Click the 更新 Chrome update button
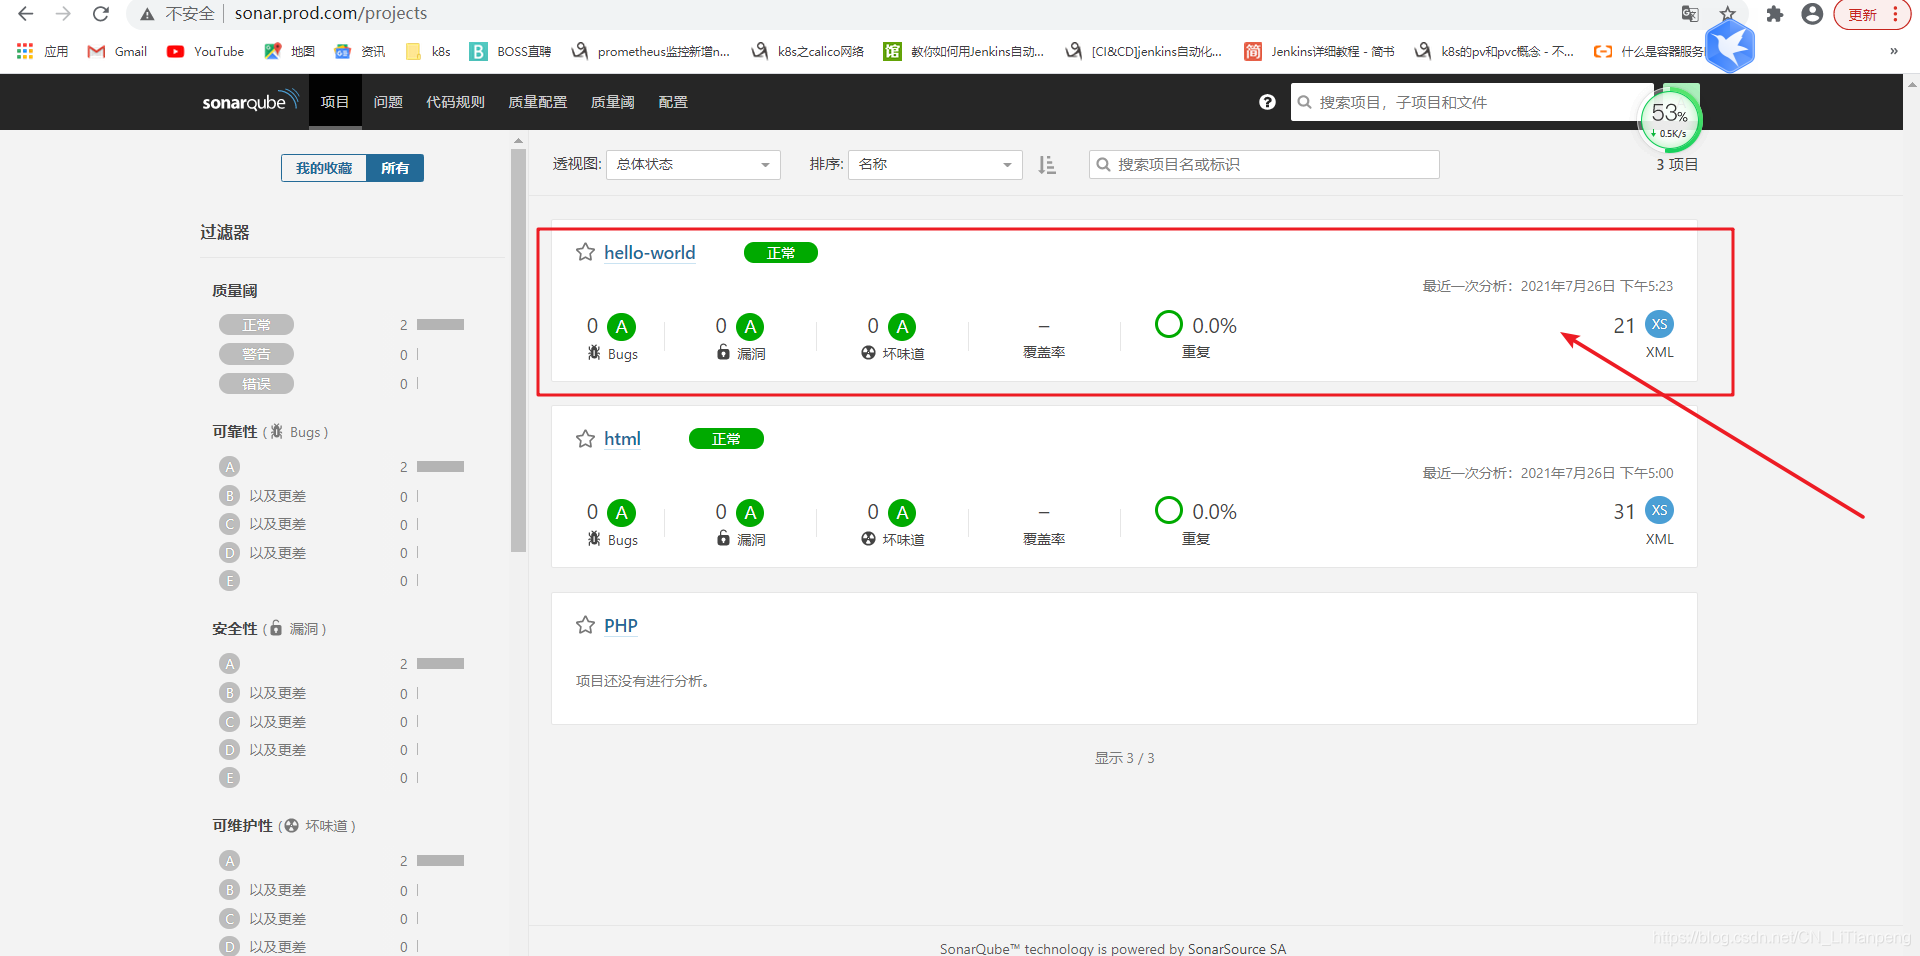 (x=1864, y=14)
